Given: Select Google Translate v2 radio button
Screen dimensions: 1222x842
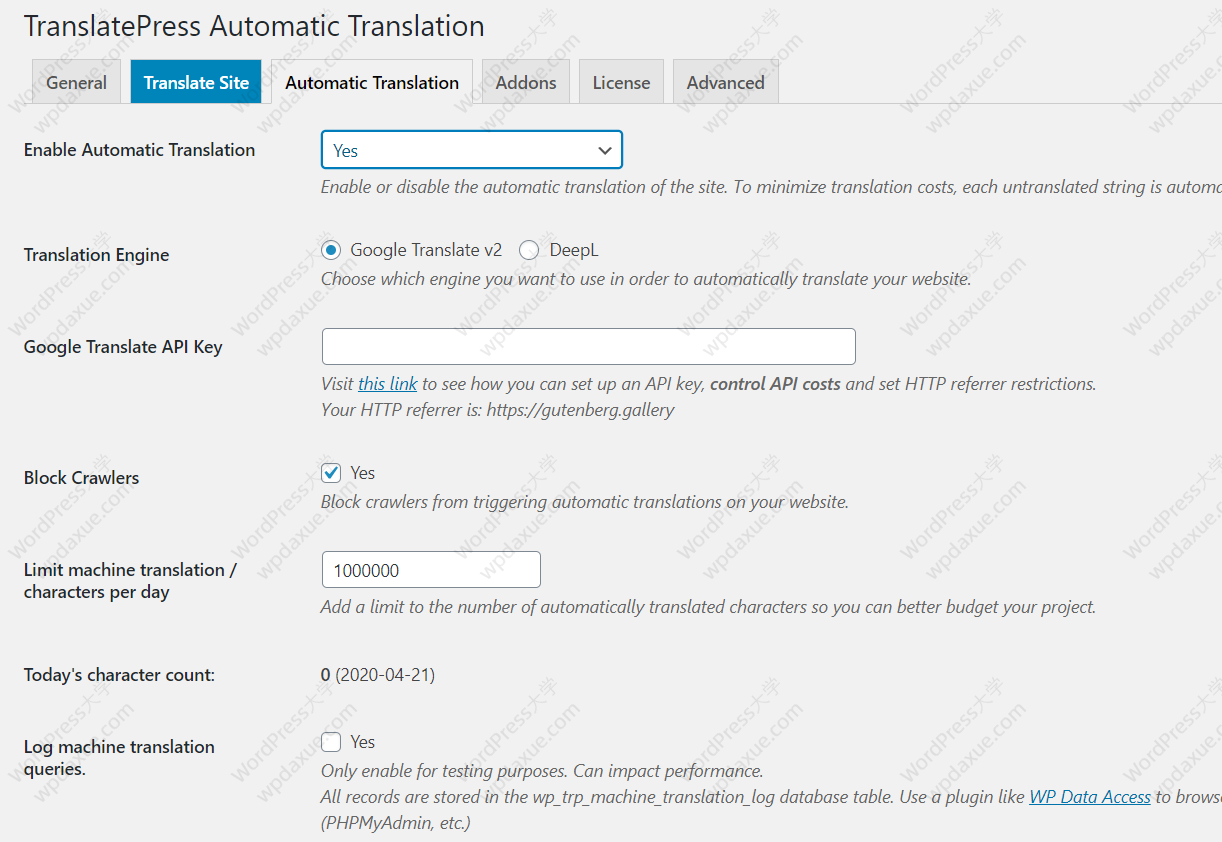Looking at the screenshot, I should pyautogui.click(x=332, y=250).
